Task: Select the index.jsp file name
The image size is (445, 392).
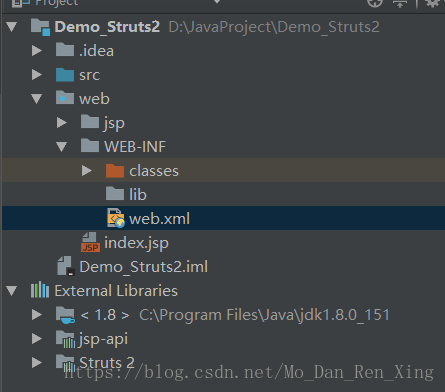Action: [x=136, y=243]
